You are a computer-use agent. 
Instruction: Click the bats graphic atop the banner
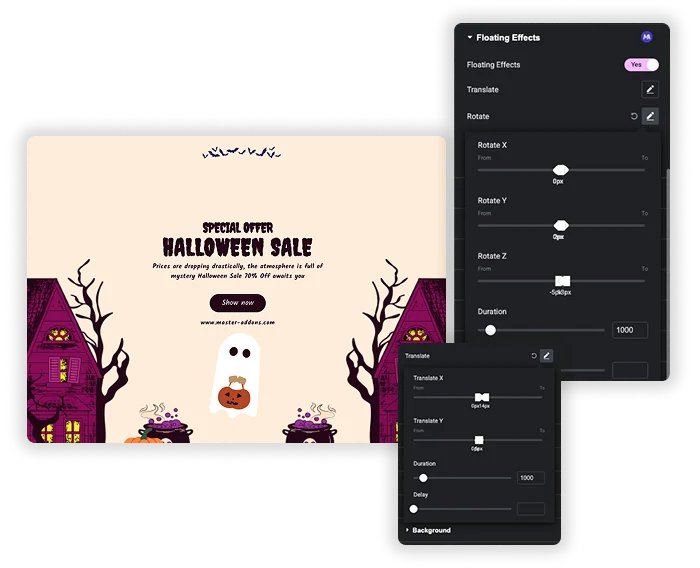pyautogui.click(x=241, y=152)
